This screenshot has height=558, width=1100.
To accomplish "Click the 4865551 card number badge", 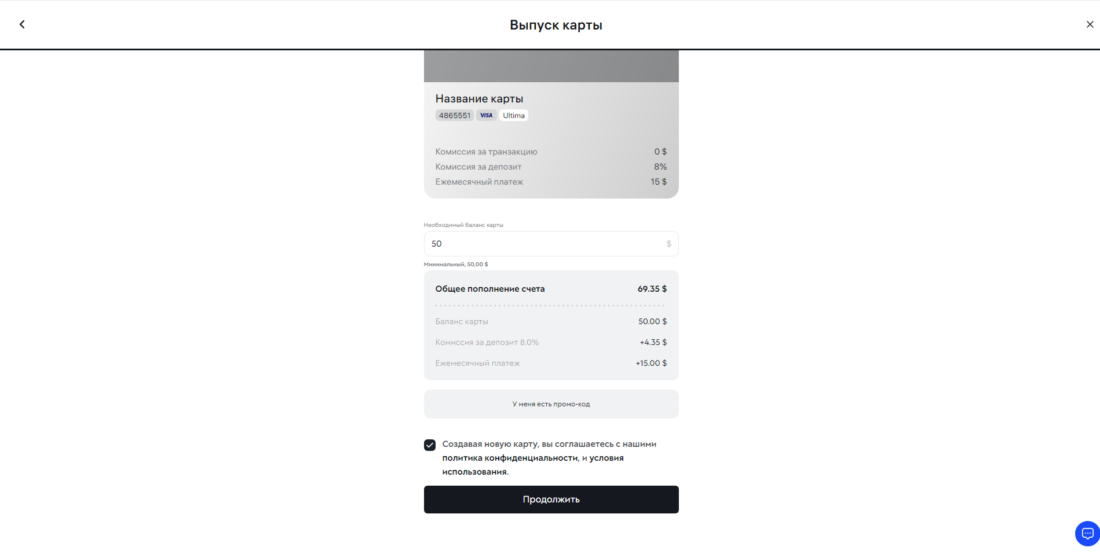I will pyautogui.click(x=454, y=116).
